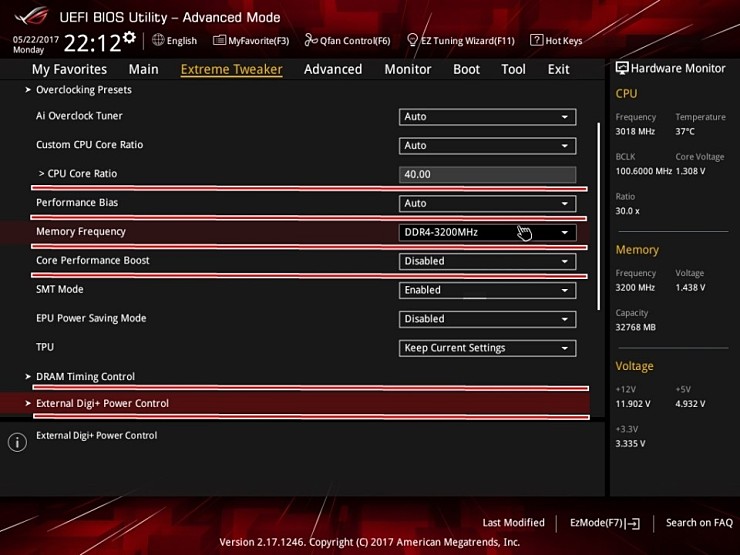
Task: Select Extreme Tweaker tab
Action: [232, 69]
